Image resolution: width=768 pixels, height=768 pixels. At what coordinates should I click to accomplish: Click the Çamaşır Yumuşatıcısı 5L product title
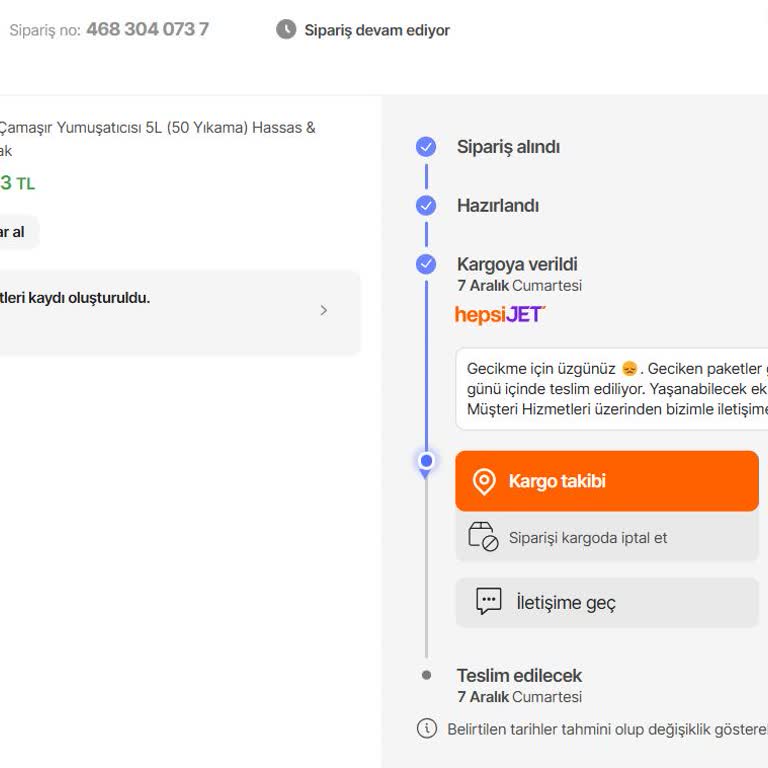[157, 139]
